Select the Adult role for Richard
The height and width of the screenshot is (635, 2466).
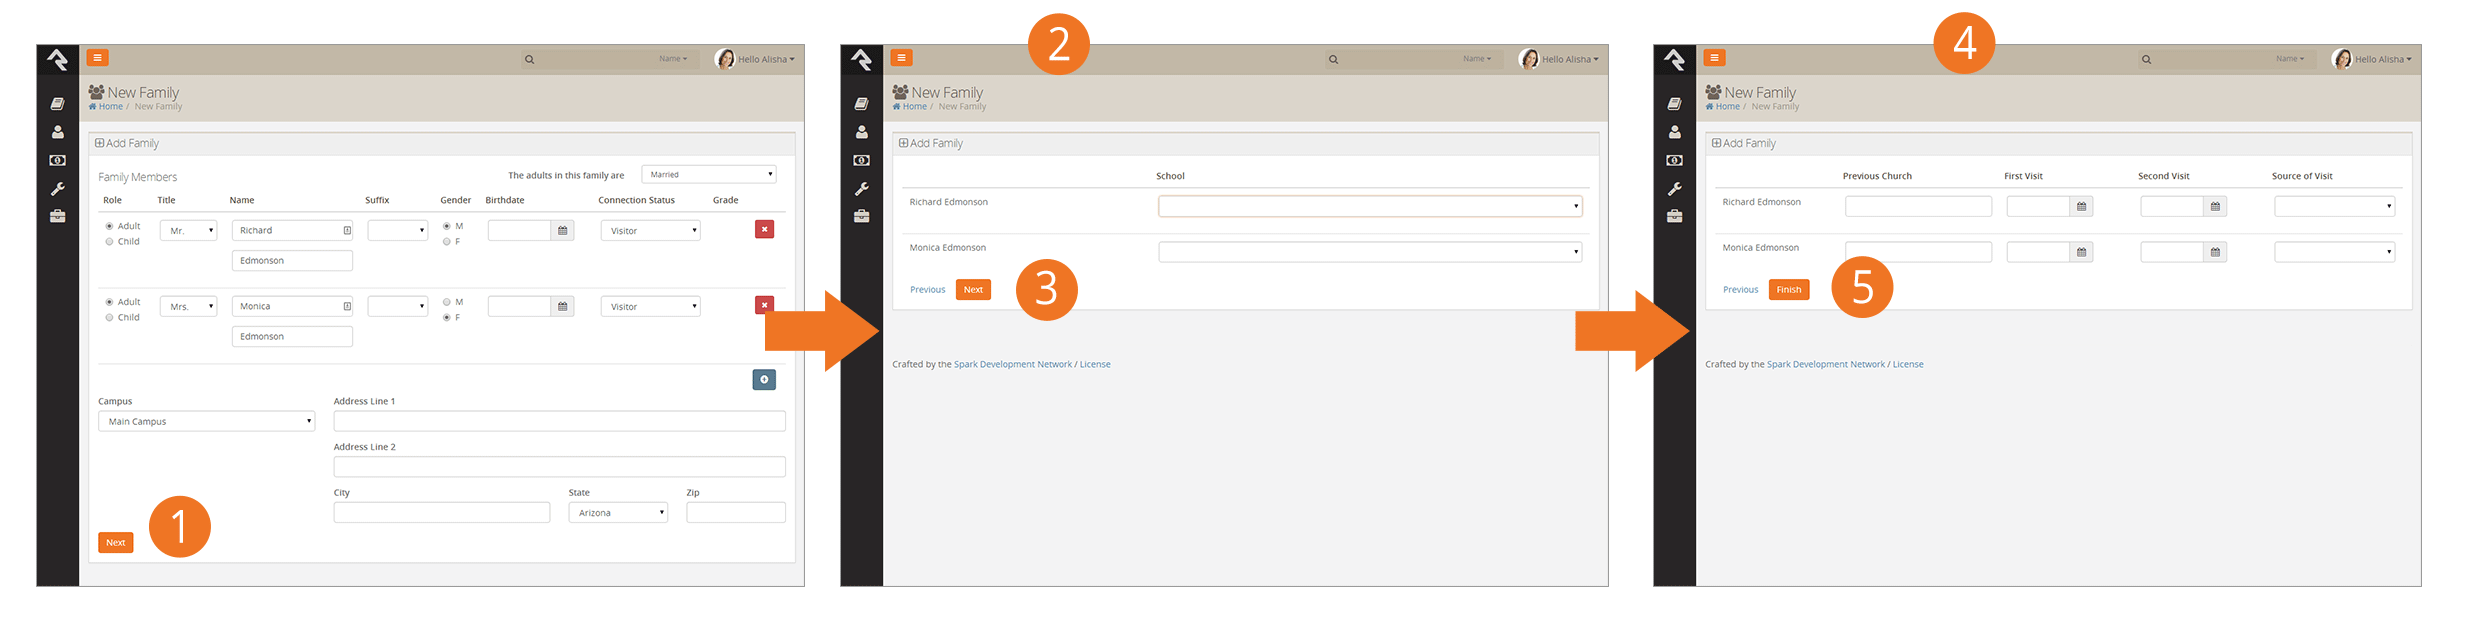pos(110,227)
